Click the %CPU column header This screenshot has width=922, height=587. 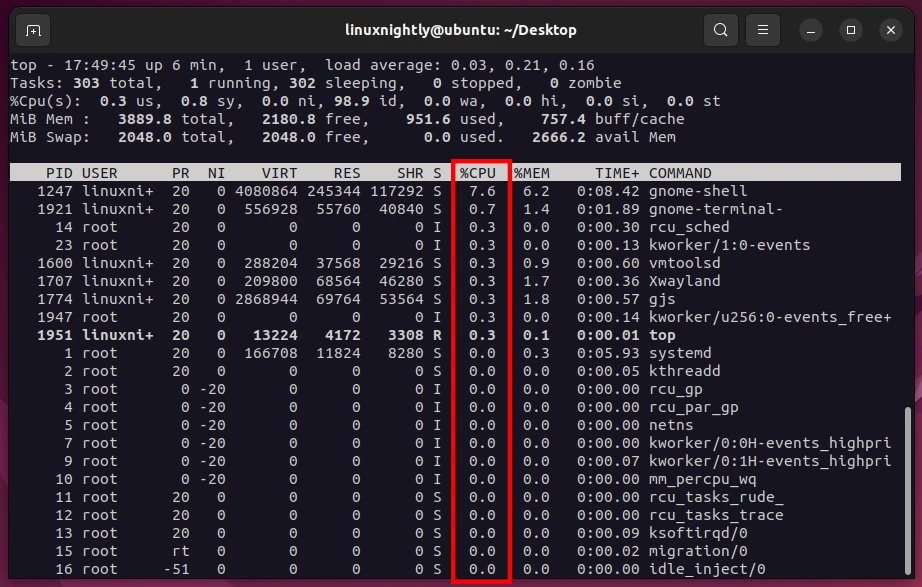pos(477,173)
